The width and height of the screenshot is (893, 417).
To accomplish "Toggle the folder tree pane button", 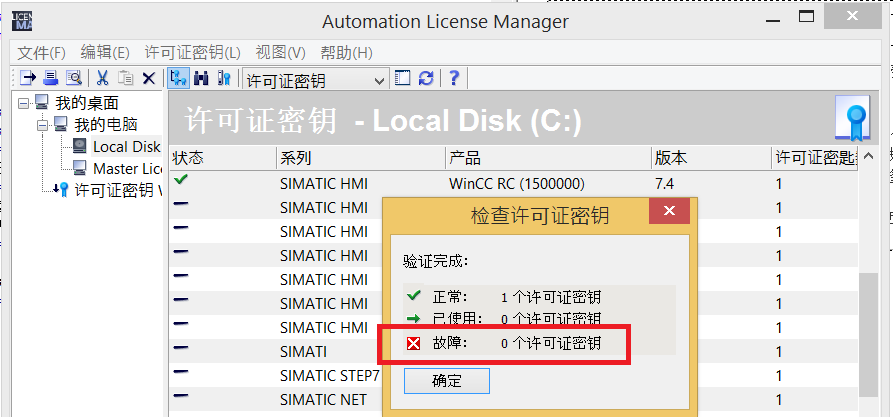I will pos(178,78).
